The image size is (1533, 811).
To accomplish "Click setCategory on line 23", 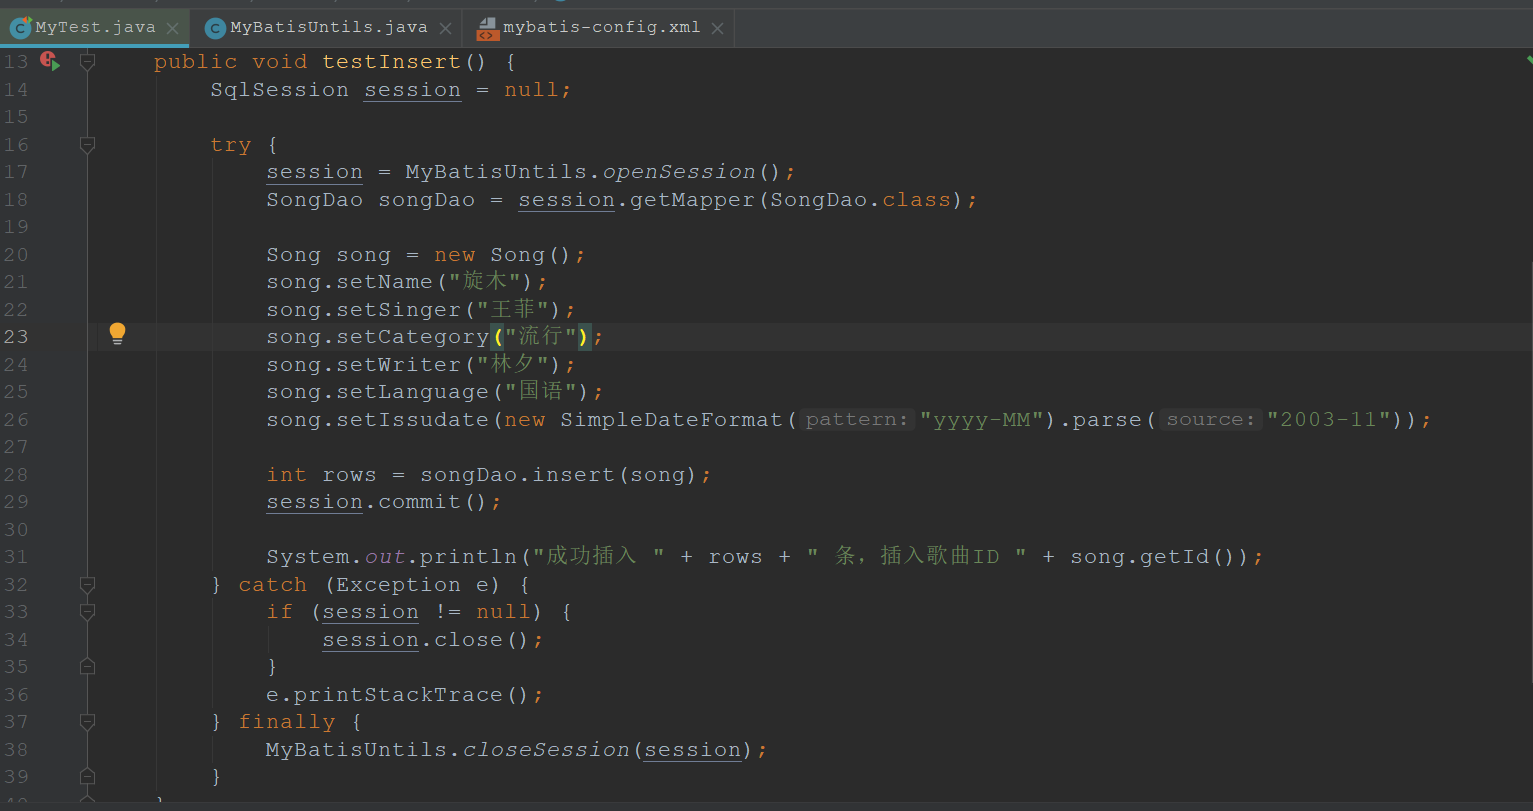I will 412,337.
